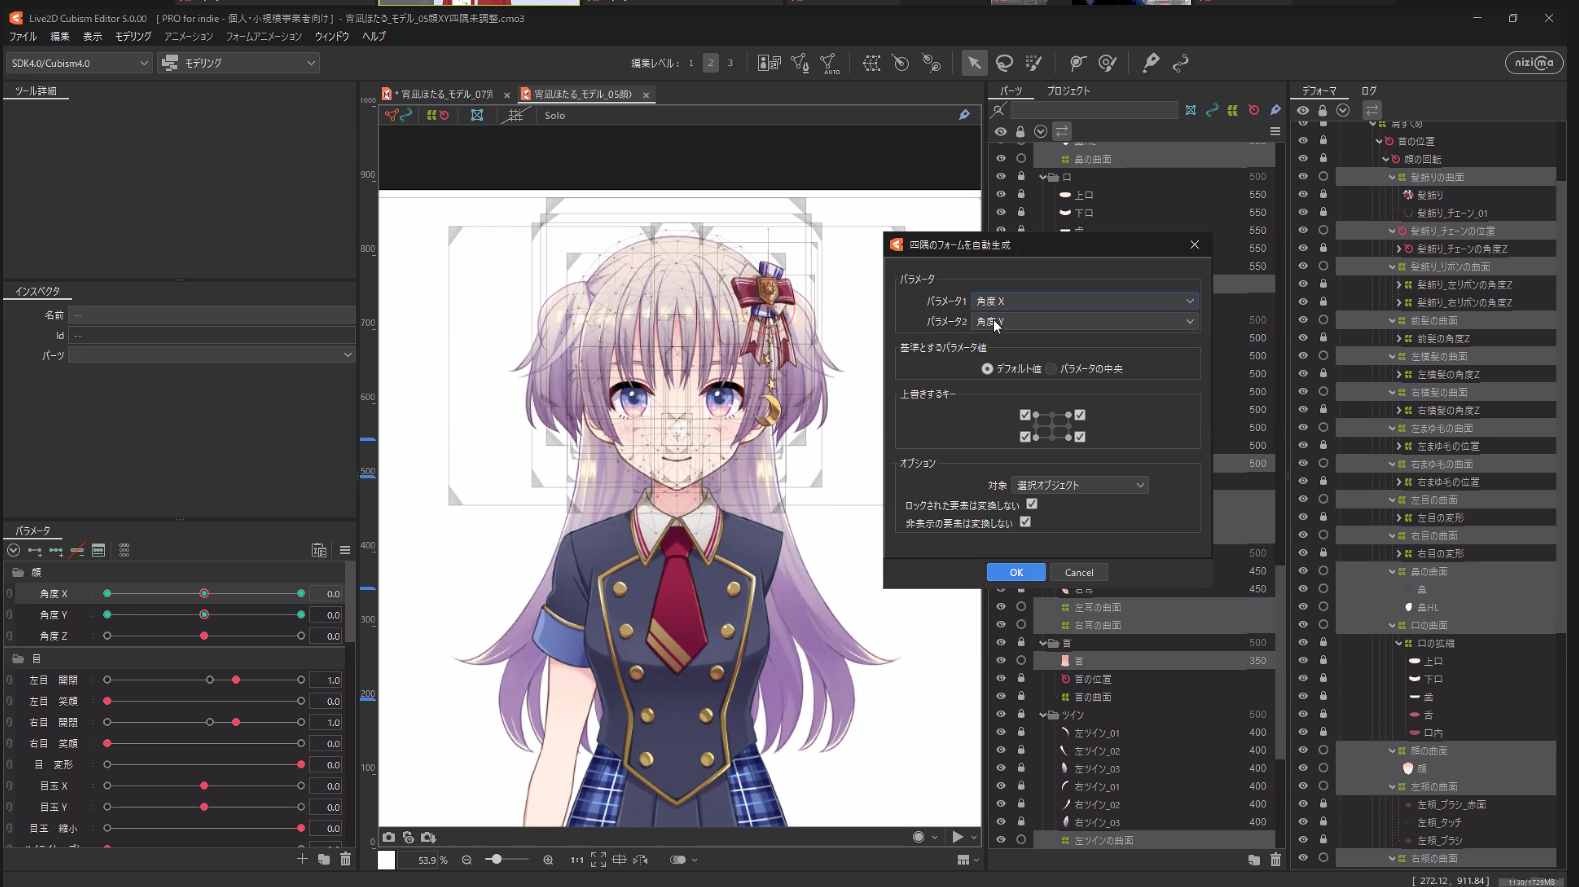
Task: Switch to the ログ tab
Action: [x=1369, y=91]
